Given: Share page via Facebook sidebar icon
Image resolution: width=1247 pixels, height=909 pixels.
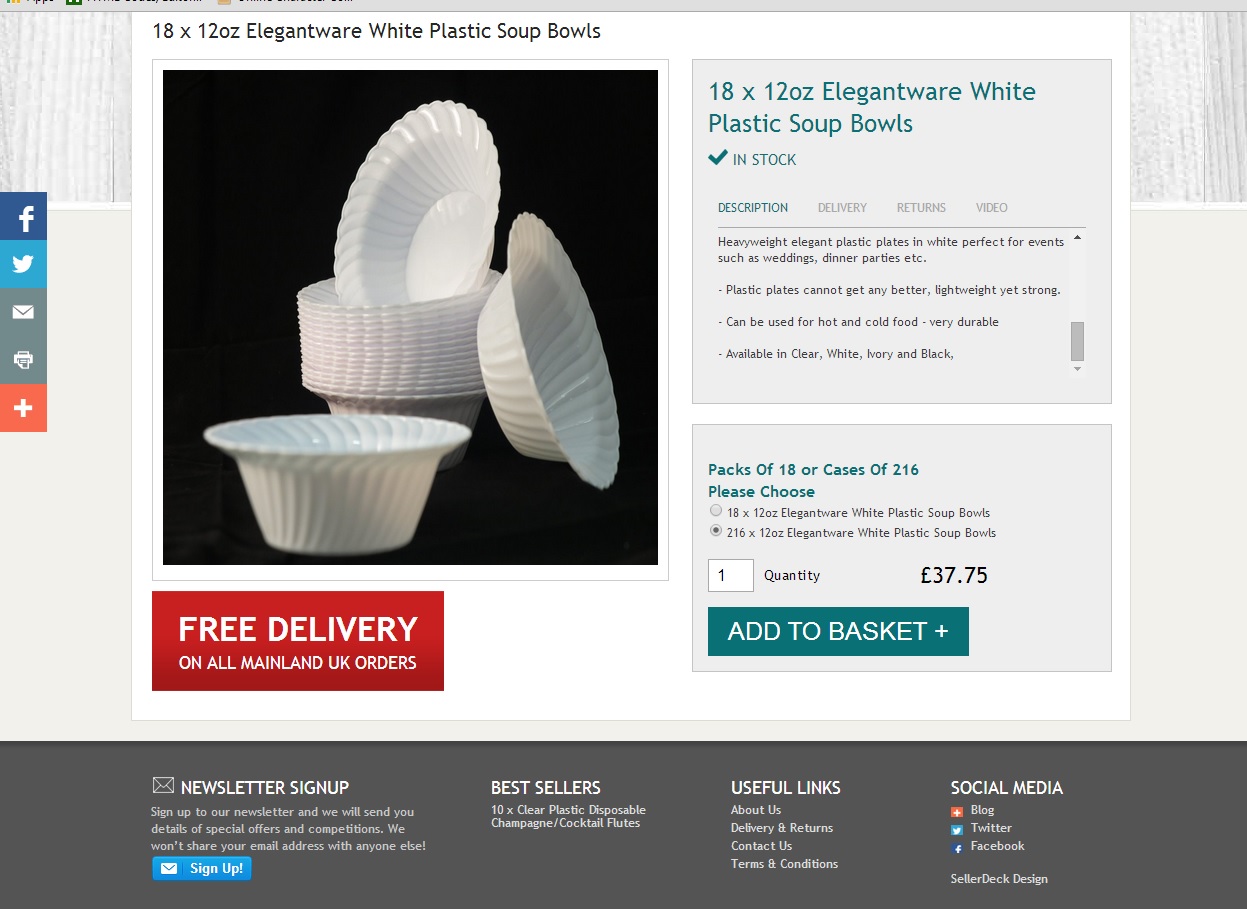Looking at the screenshot, I should tap(23, 216).
